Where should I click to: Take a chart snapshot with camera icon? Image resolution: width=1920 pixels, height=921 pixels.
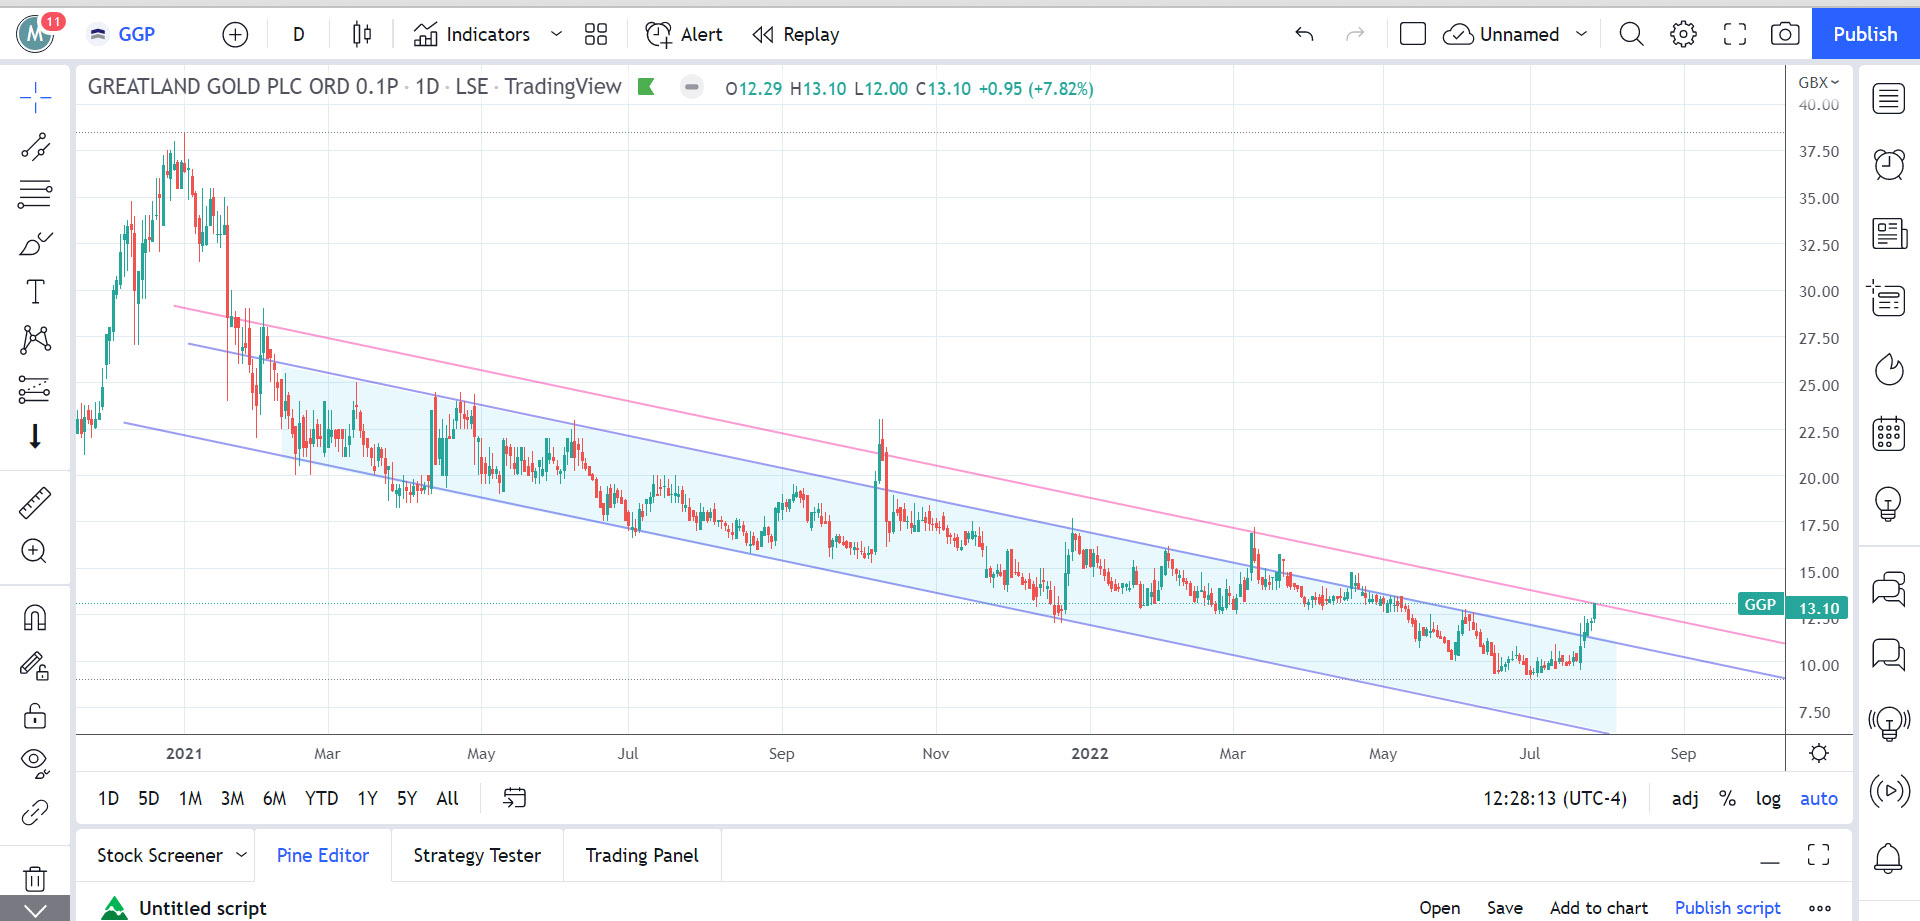click(x=1785, y=34)
